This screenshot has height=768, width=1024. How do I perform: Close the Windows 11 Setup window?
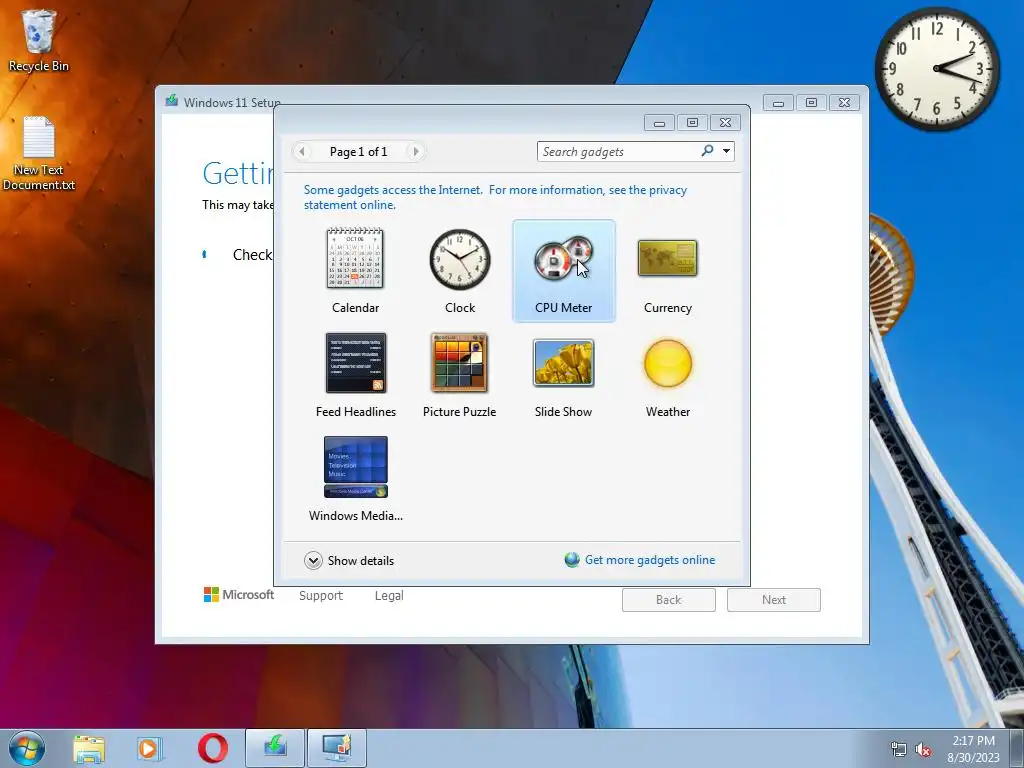[x=844, y=103]
